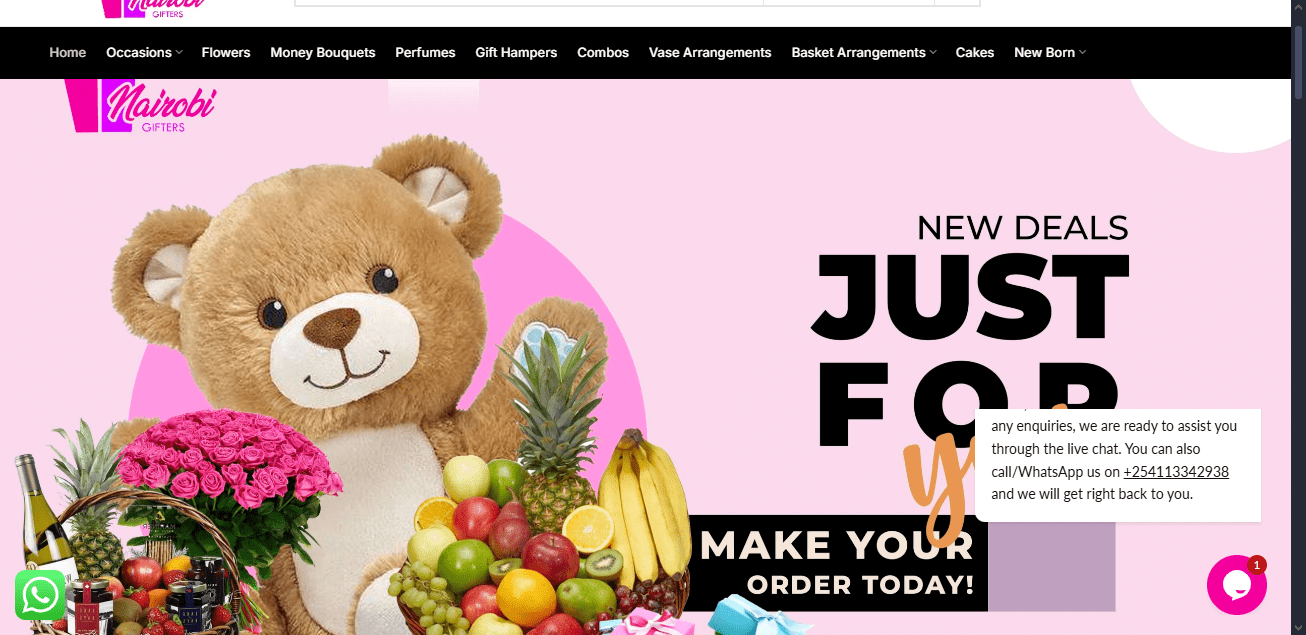Select Perfumes in the navigation bar
Screen dimensions: 1306x635
pos(425,52)
